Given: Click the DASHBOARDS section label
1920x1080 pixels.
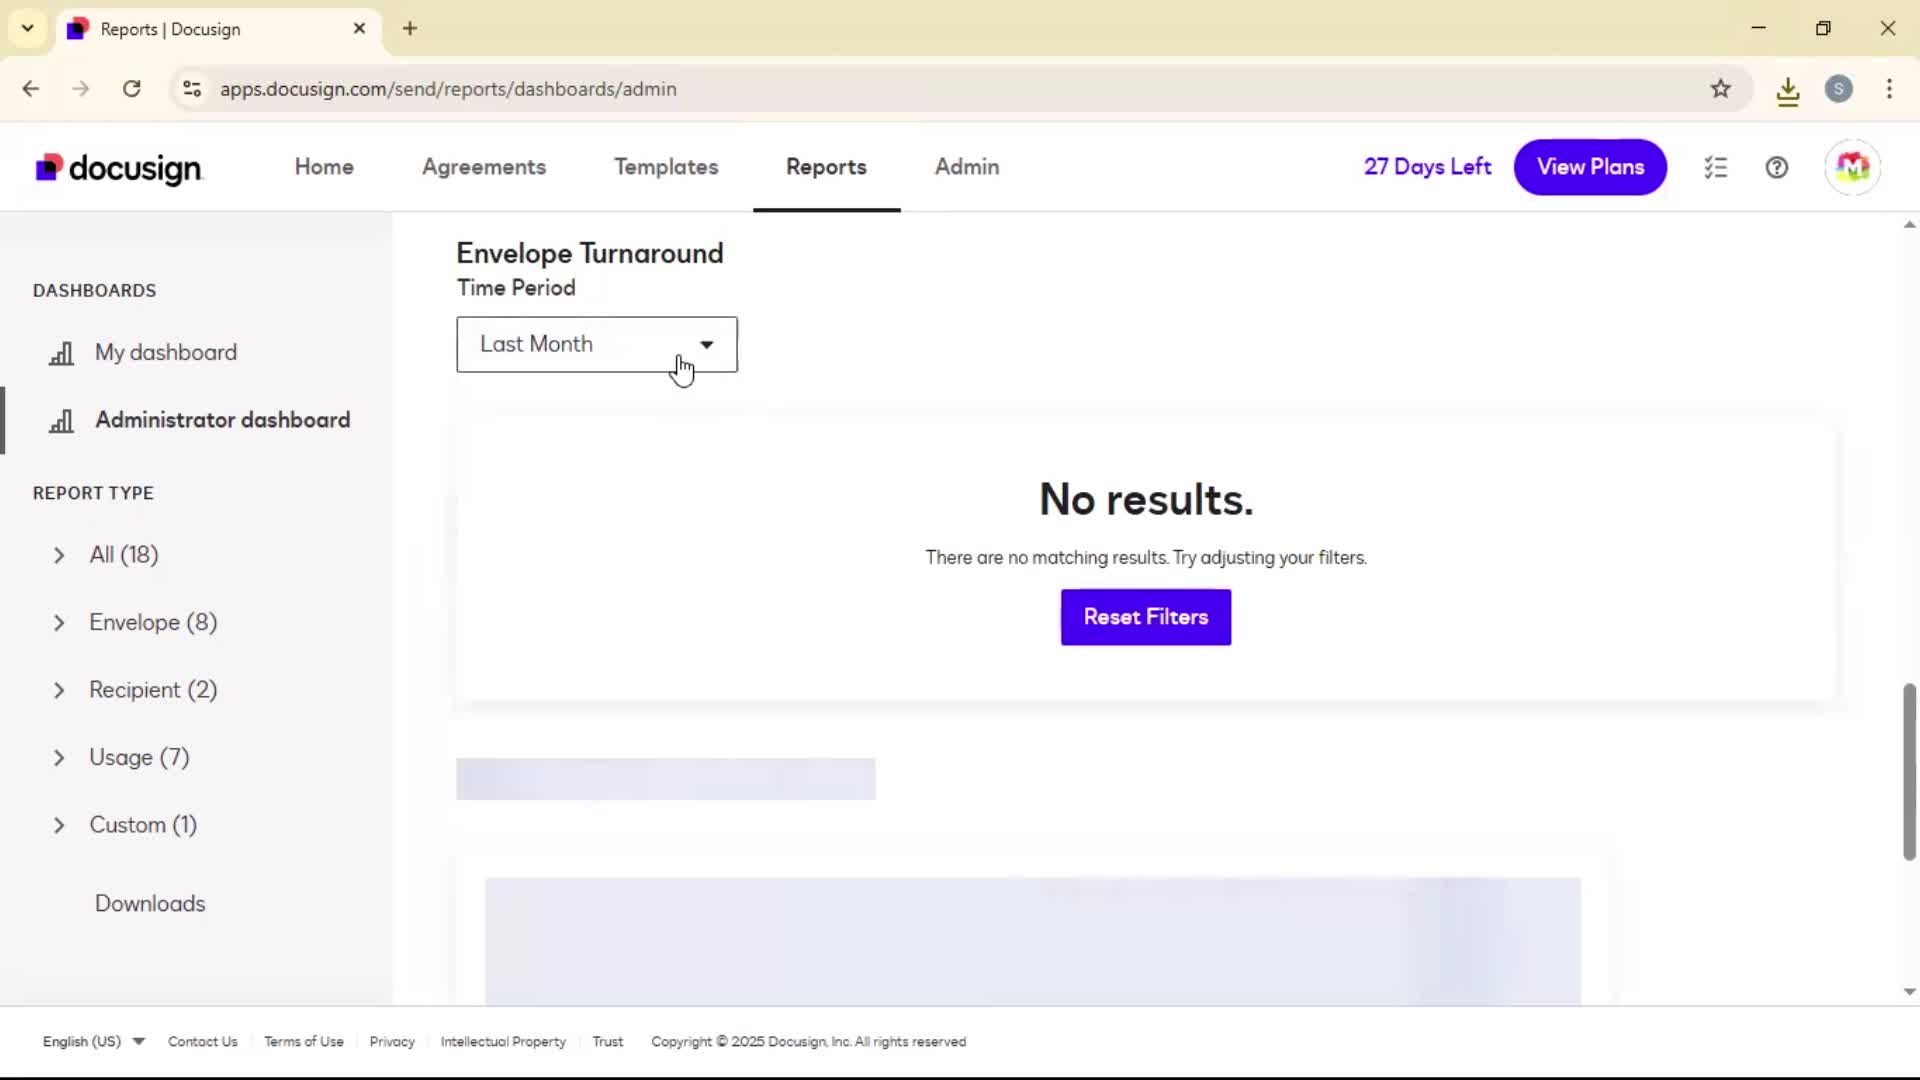Looking at the screenshot, I should [x=95, y=291].
